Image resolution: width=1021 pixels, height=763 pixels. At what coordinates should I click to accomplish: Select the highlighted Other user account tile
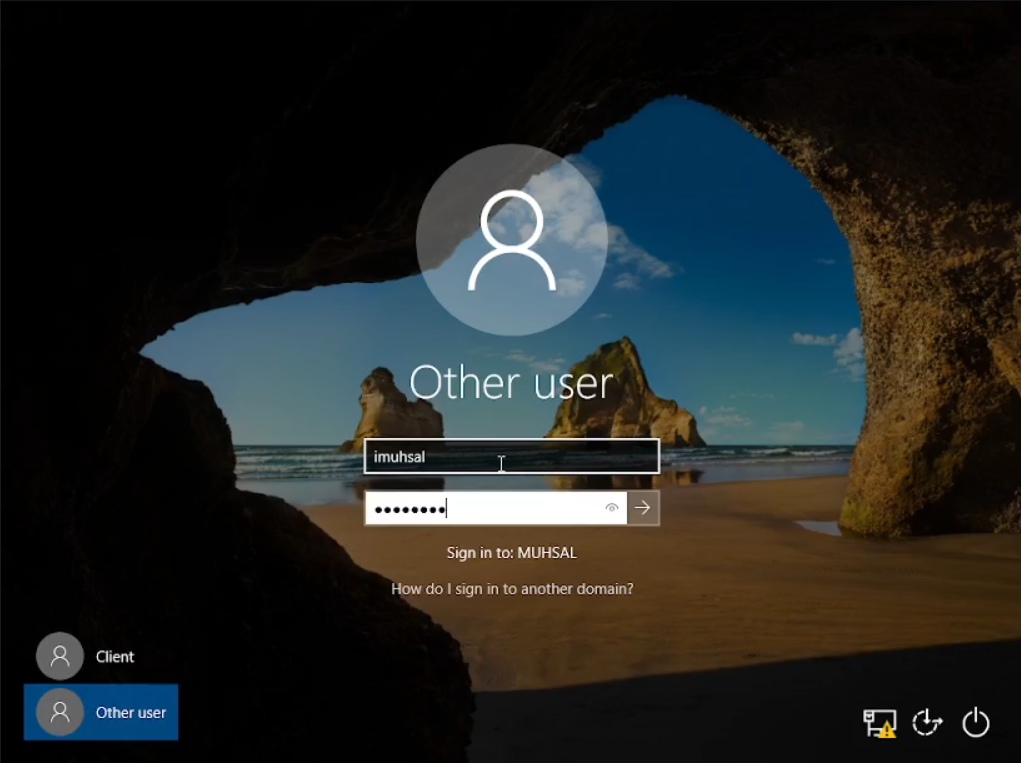pyautogui.click(x=101, y=712)
